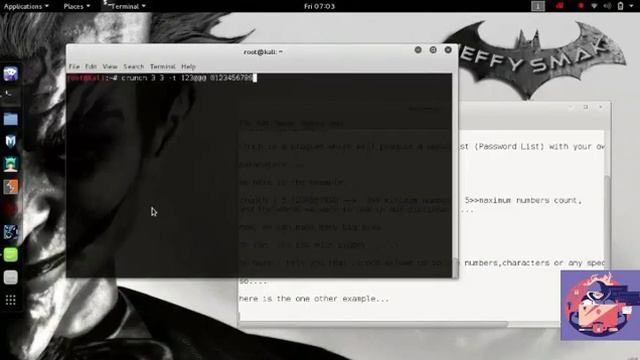Open the Terminal menu in the terminal window
Viewport: 640px width, 360px height.
point(162,67)
